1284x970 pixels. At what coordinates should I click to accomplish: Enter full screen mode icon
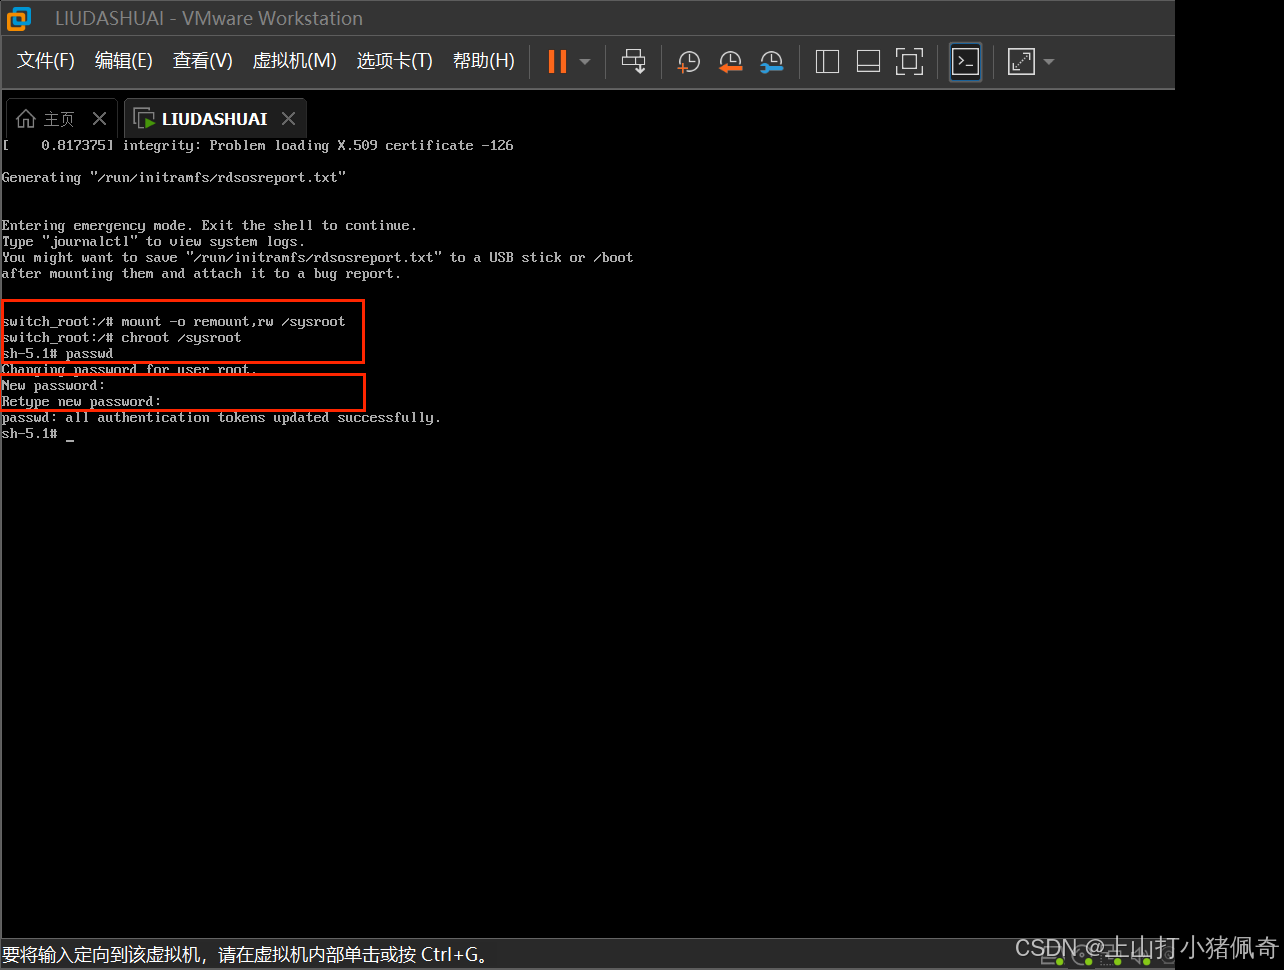pyautogui.click(x=909, y=62)
